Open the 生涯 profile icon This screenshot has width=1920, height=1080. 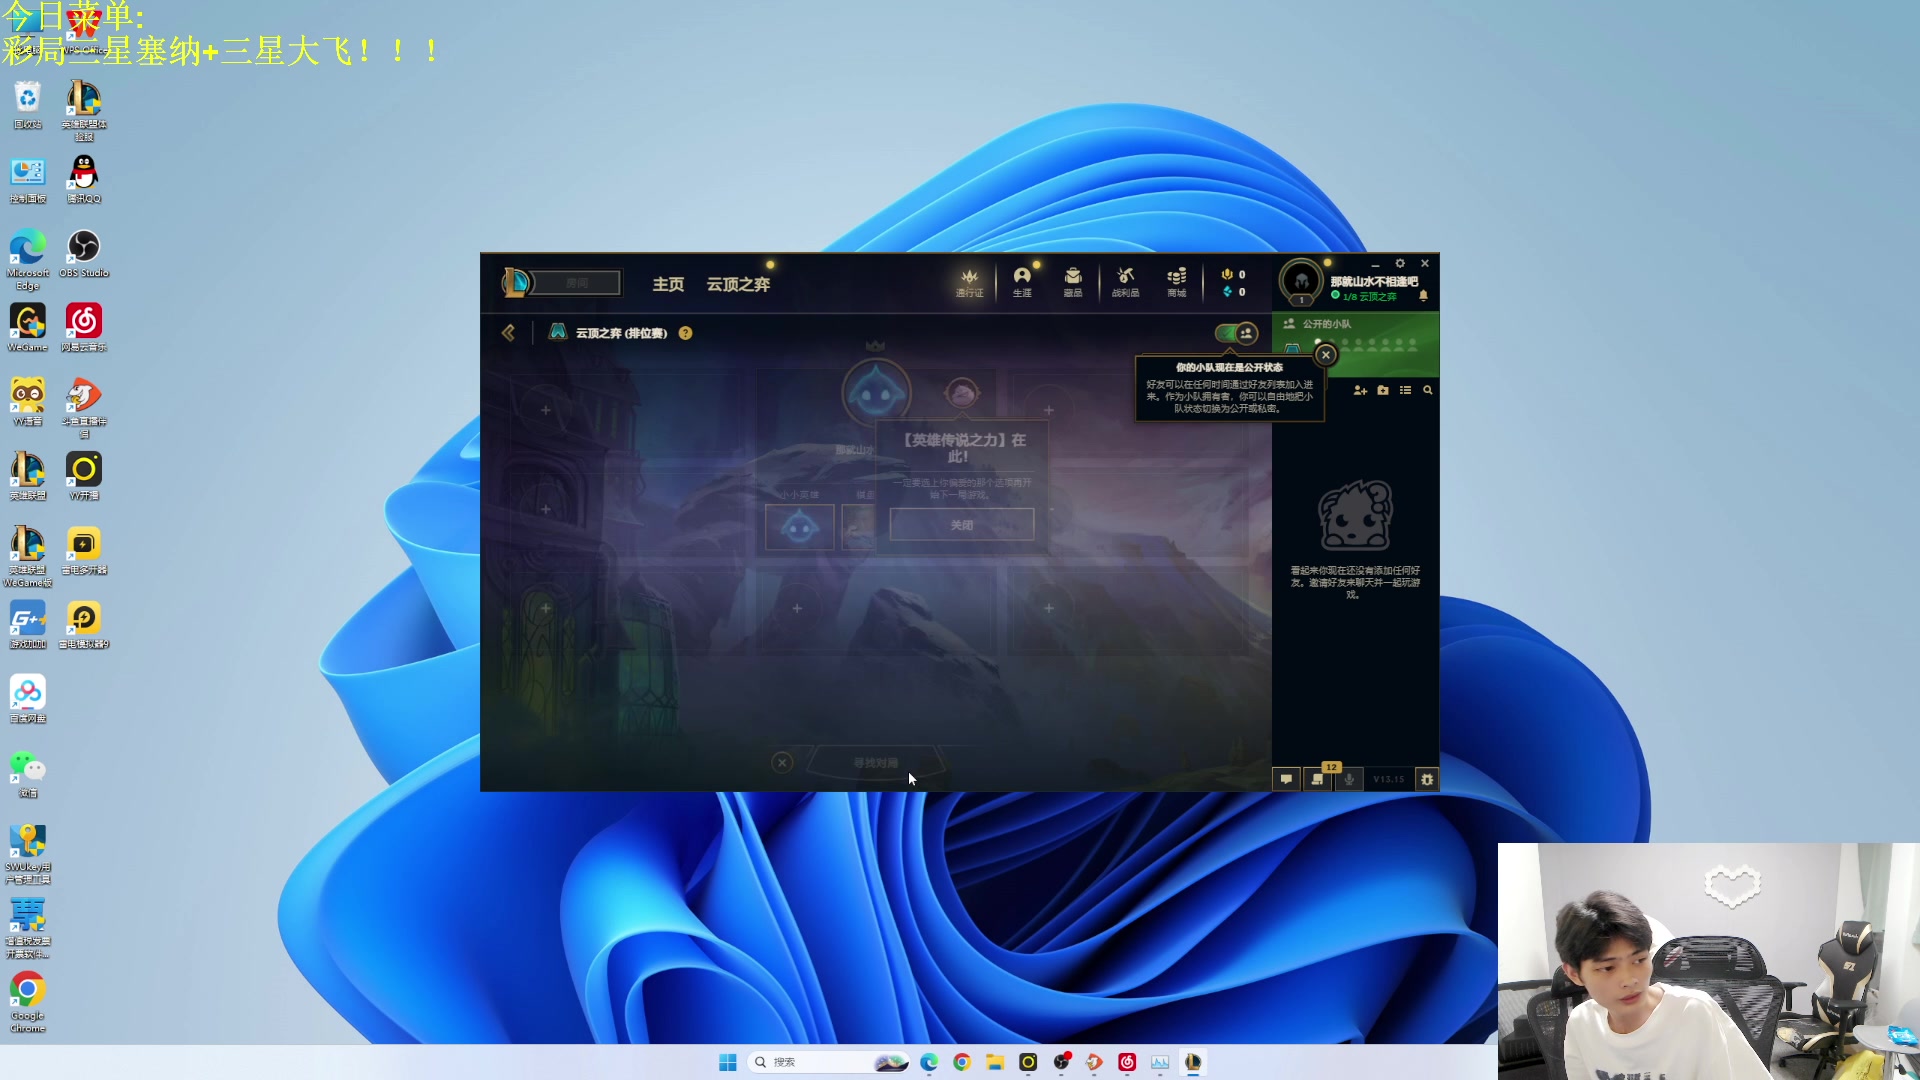coord(1022,282)
